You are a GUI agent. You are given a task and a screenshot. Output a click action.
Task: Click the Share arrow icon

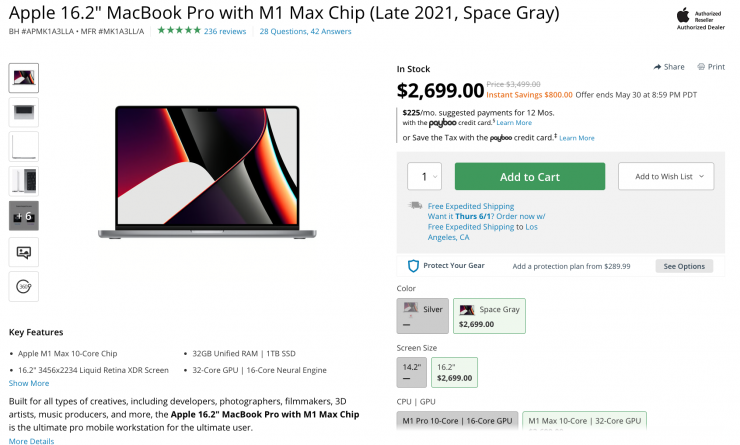[x=658, y=67]
